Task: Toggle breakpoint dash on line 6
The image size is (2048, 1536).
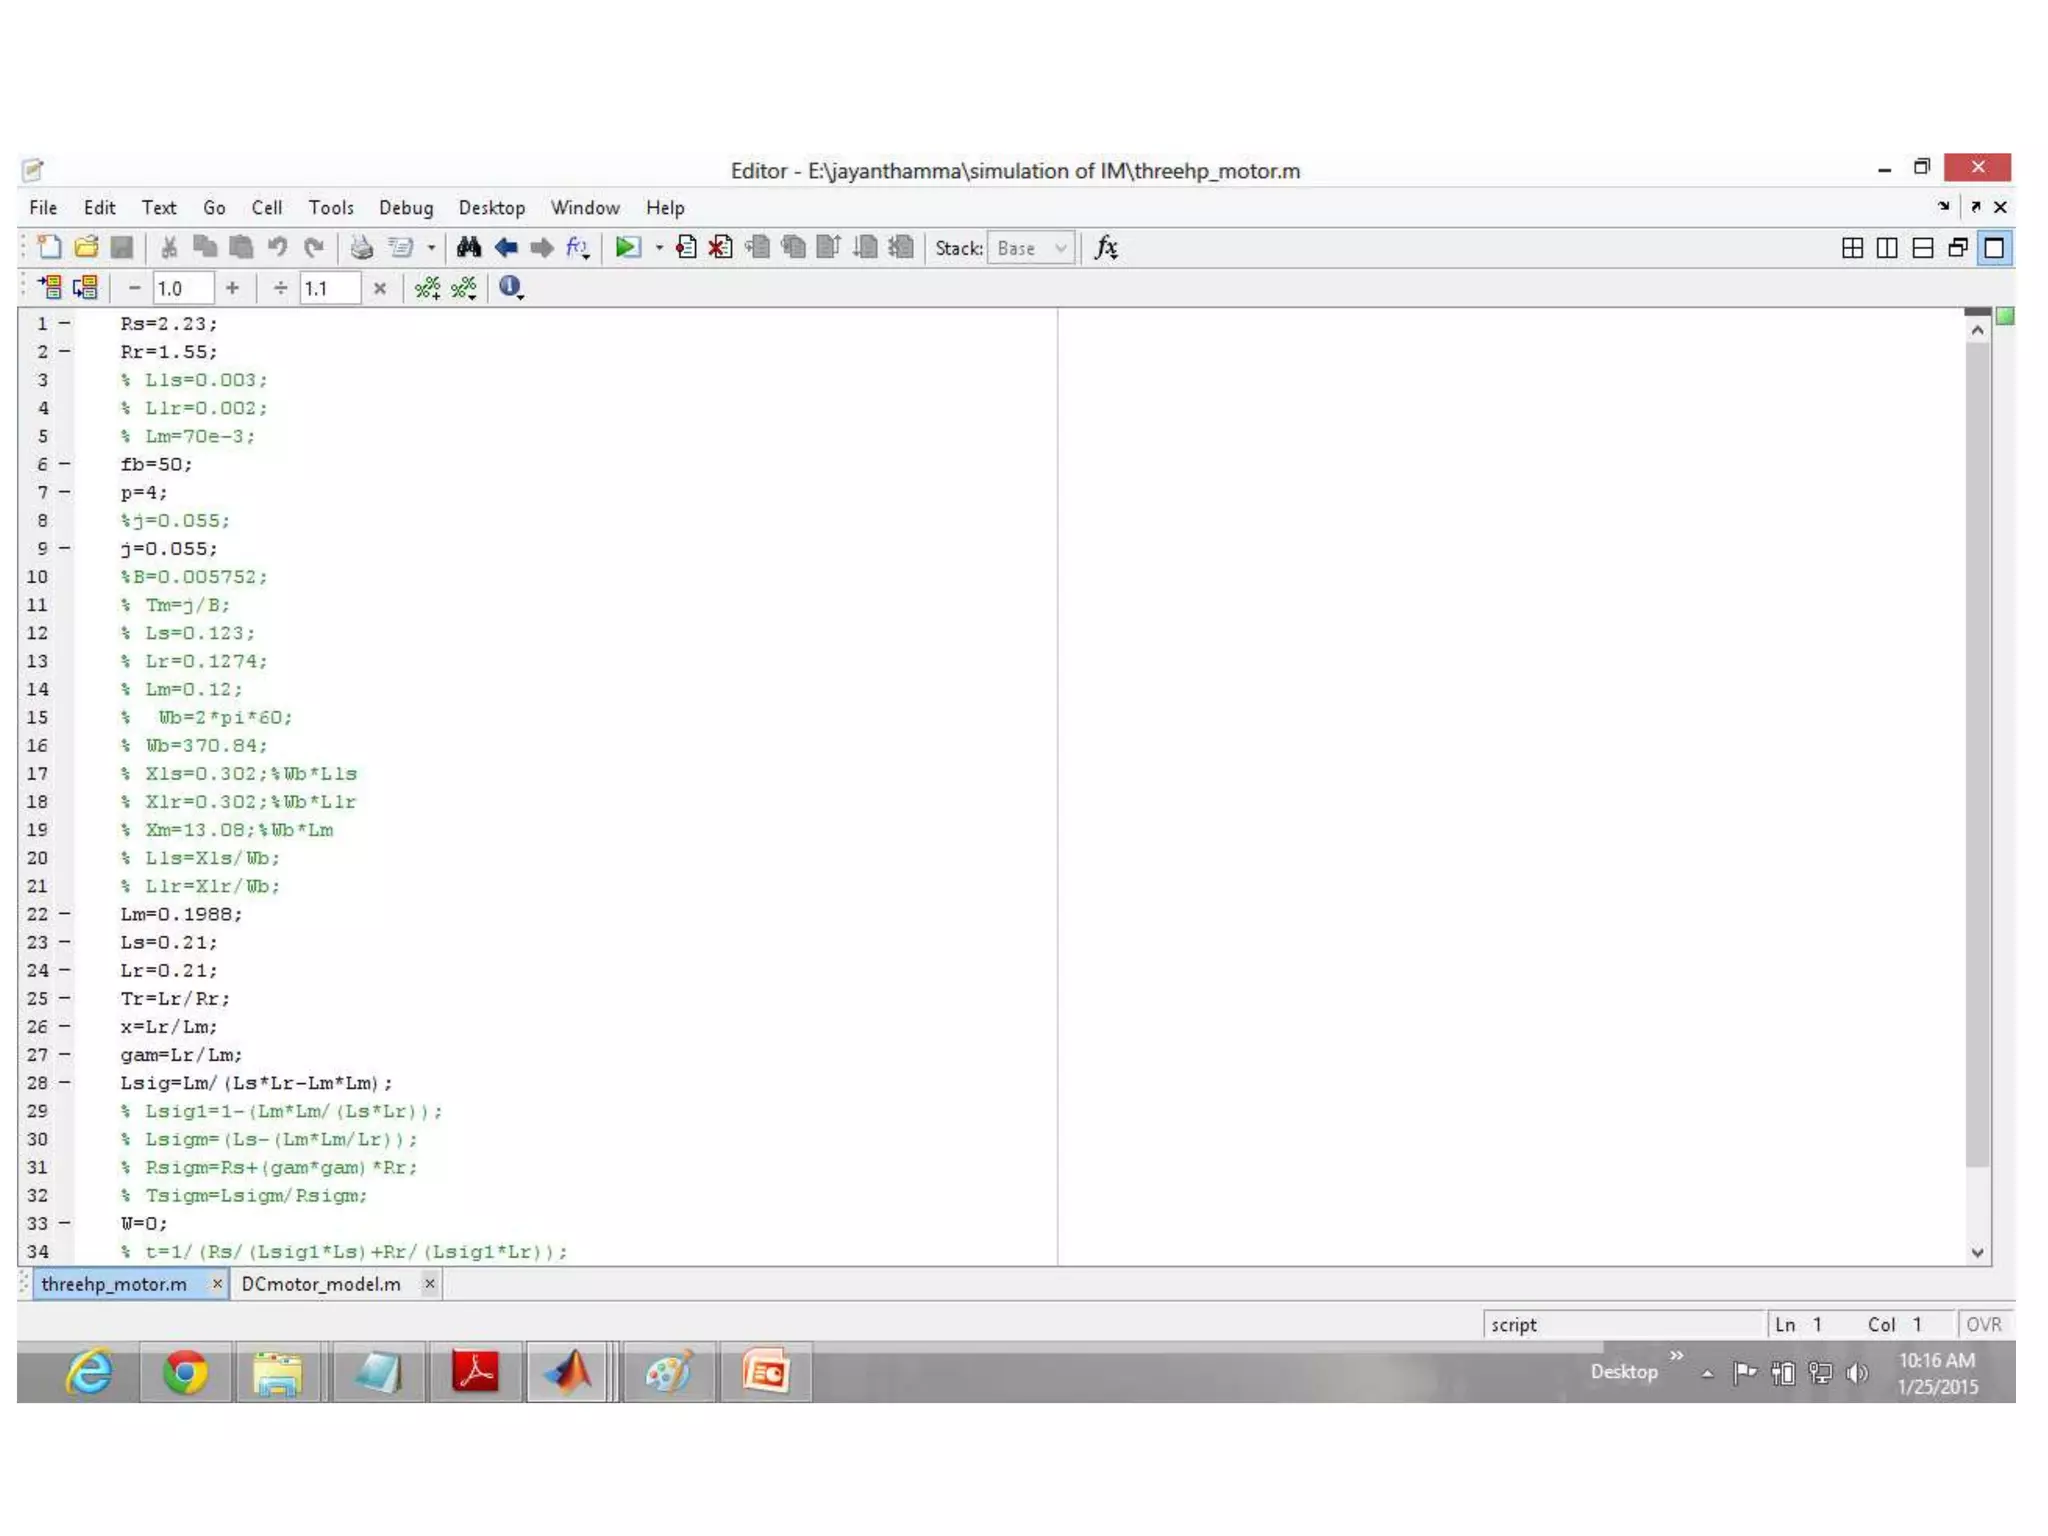Action: pyautogui.click(x=65, y=464)
